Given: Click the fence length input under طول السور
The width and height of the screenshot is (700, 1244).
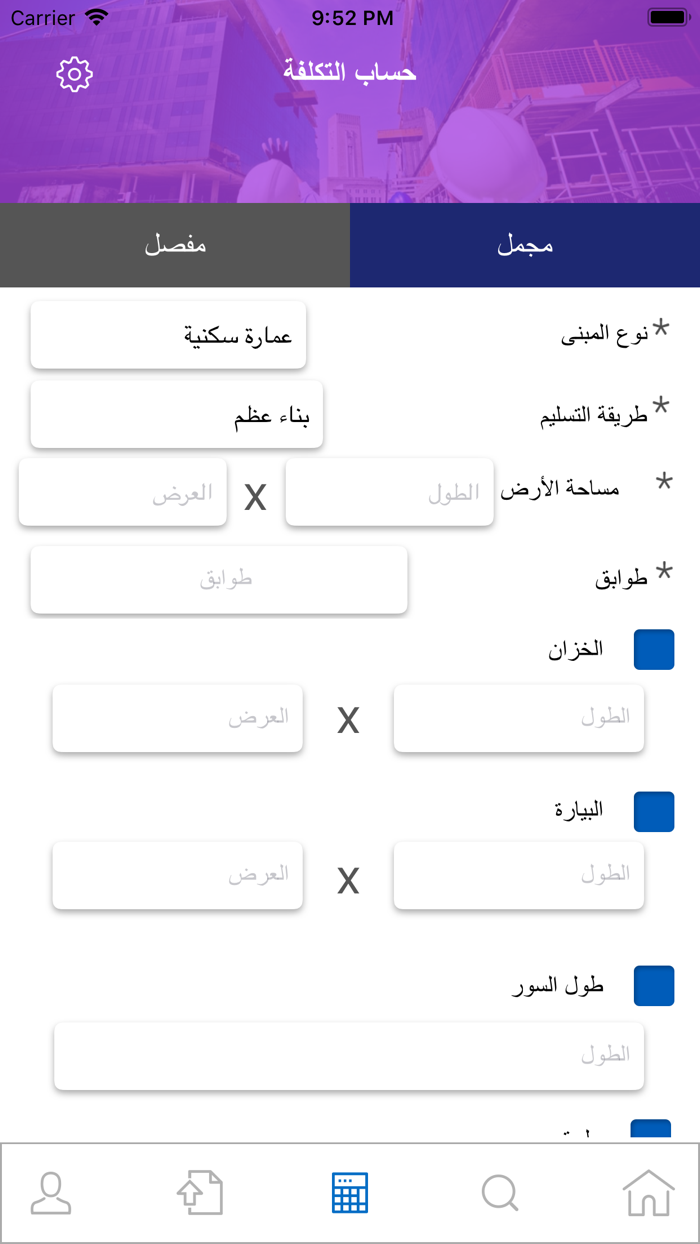Looking at the screenshot, I should click(x=349, y=1055).
